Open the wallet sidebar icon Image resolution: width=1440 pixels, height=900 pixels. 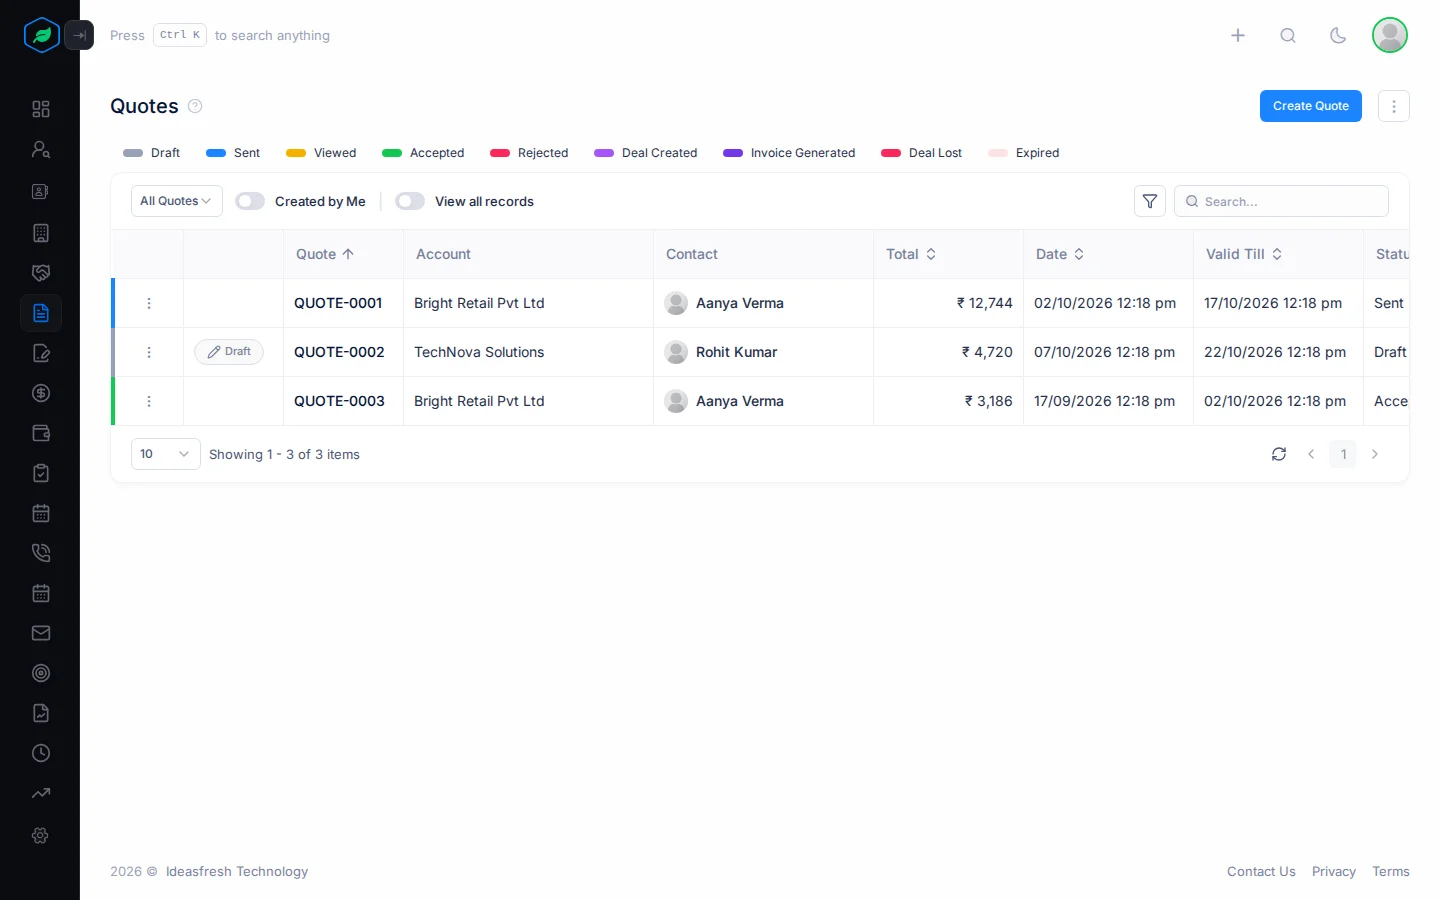pos(41,433)
